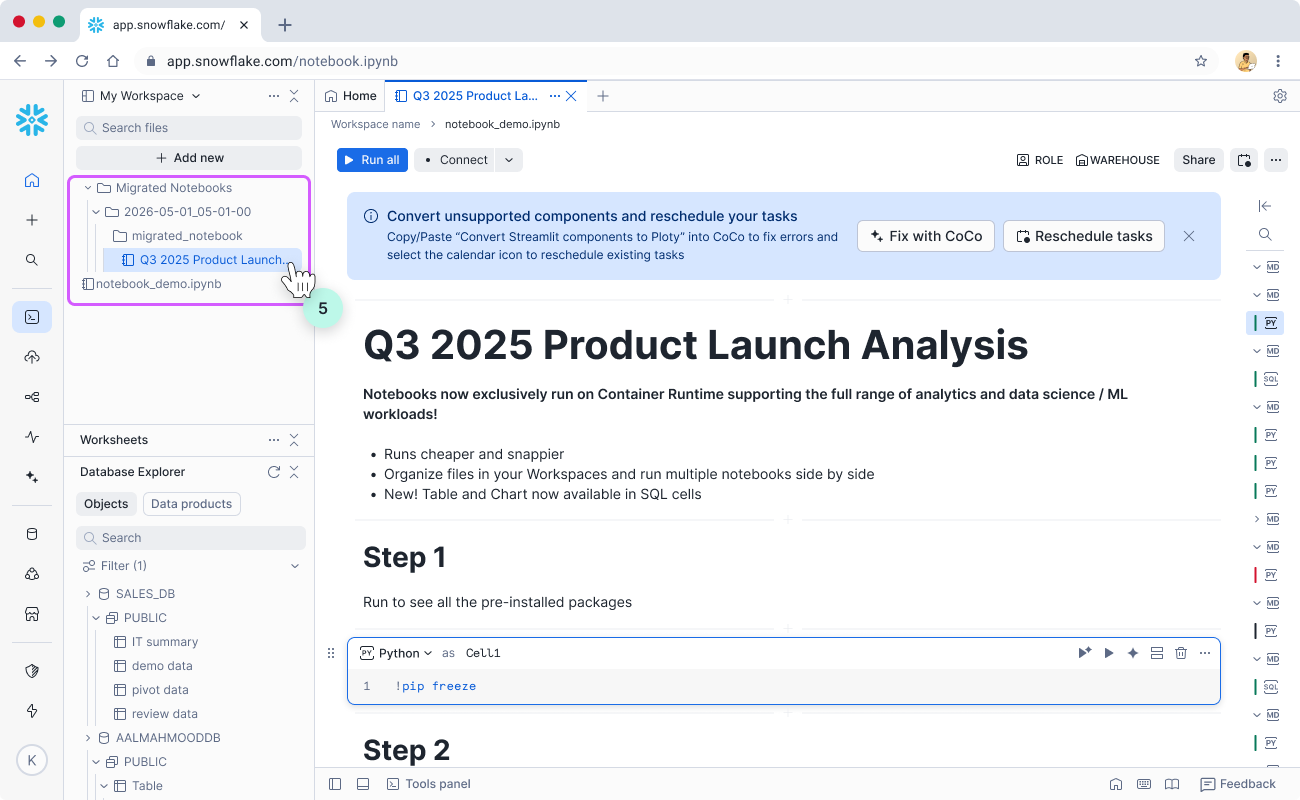
Task: Toggle Cell1 split layout view
Action: pyautogui.click(x=1157, y=653)
